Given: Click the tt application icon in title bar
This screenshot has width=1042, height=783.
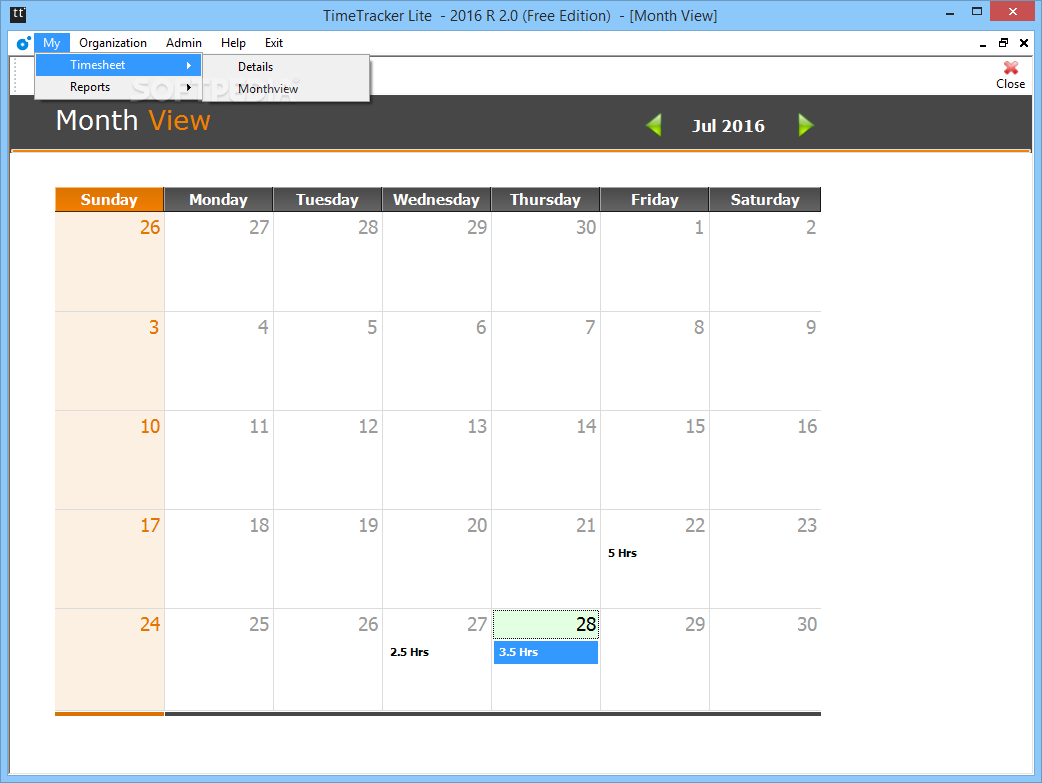Looking at the screenshot, I should tap(18, 14).
